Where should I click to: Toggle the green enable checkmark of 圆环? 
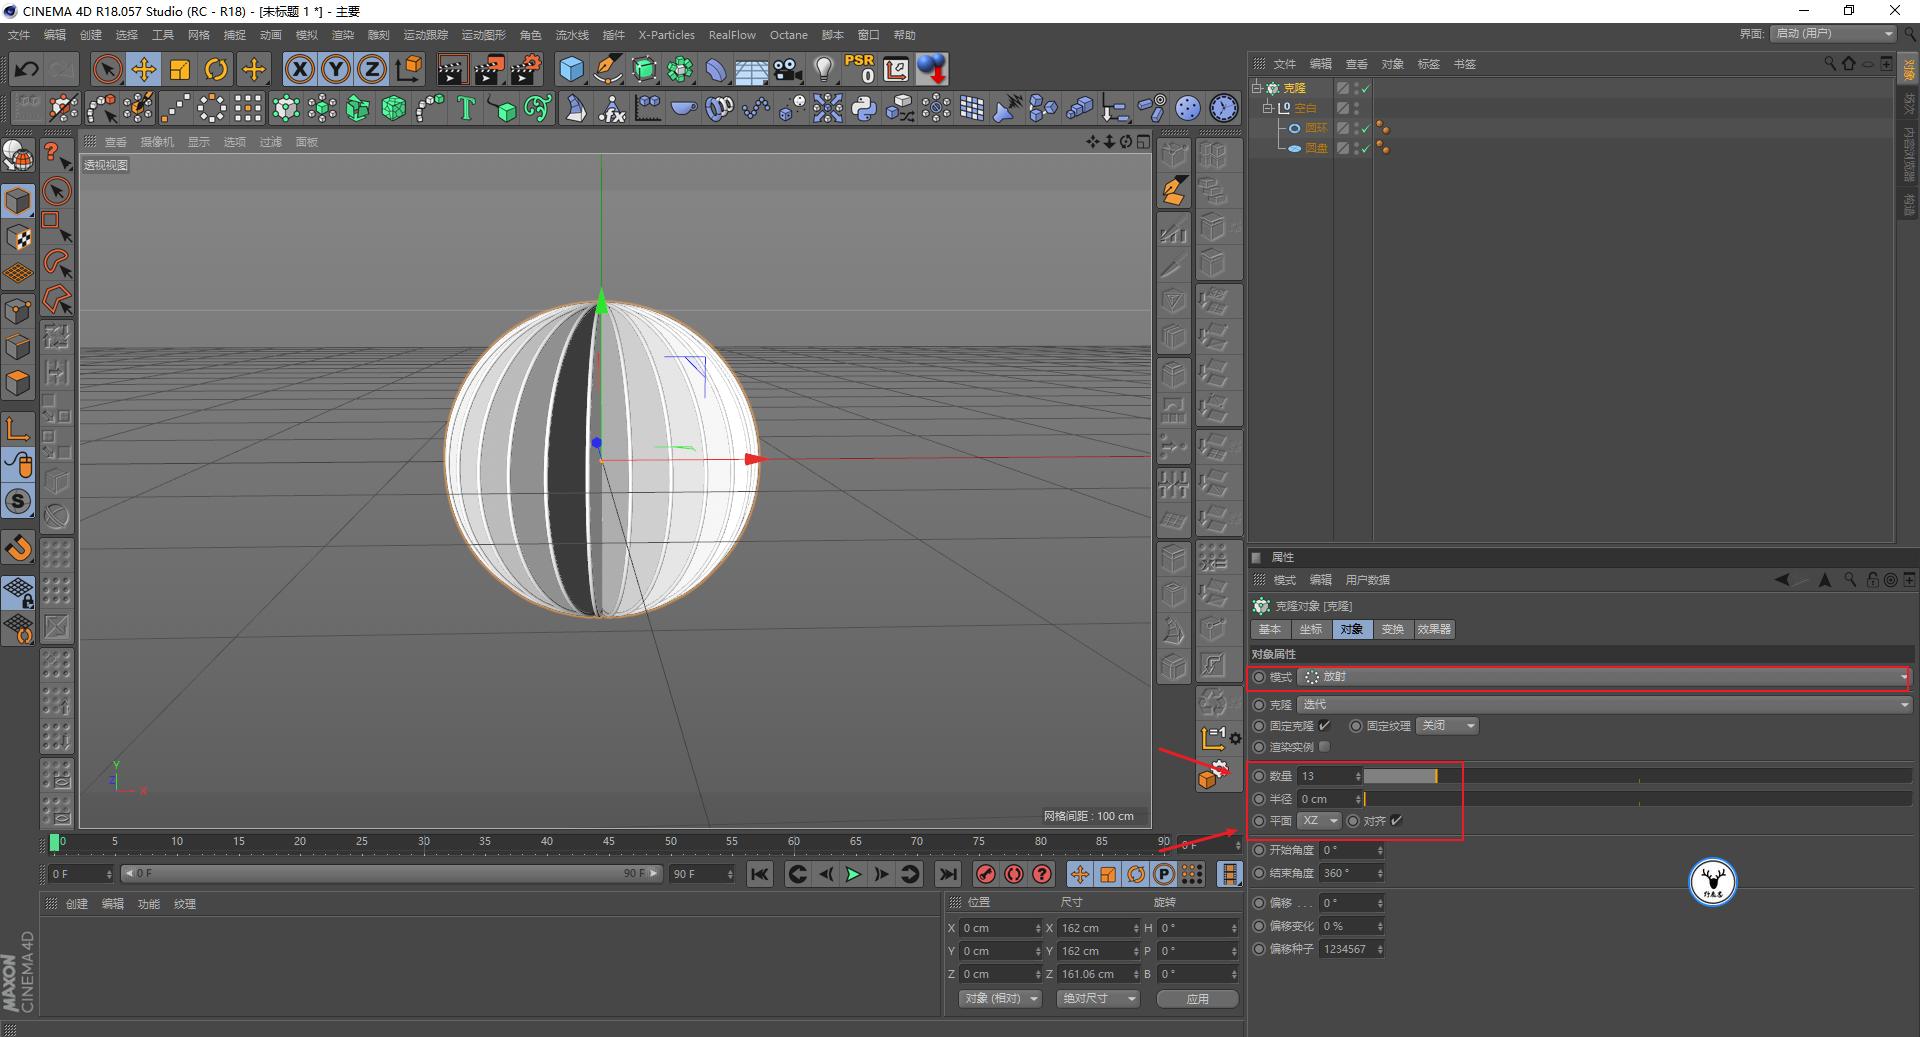click(x=1366, y=128)
